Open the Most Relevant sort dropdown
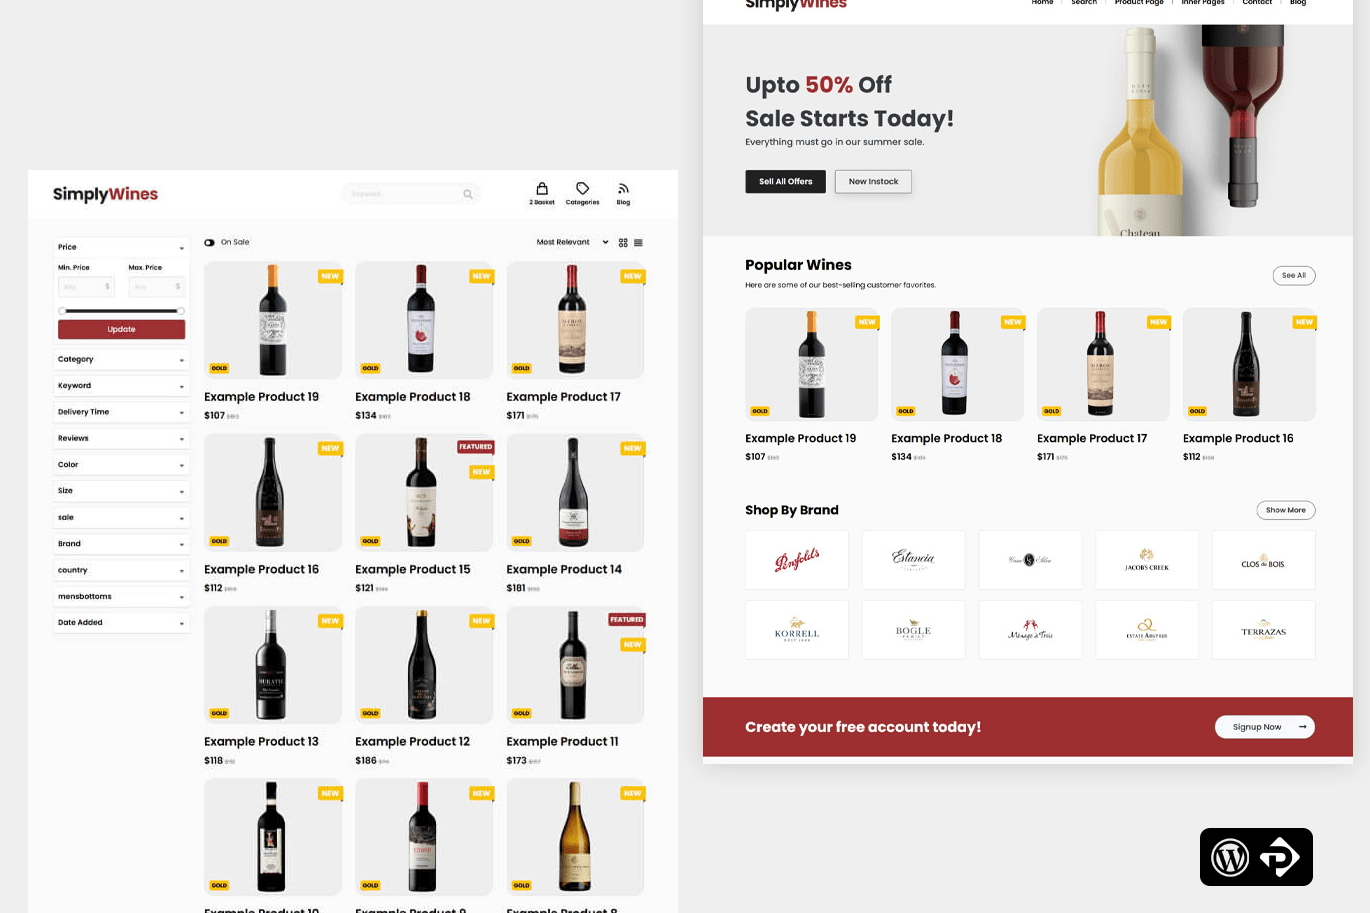 click(572, 242)
